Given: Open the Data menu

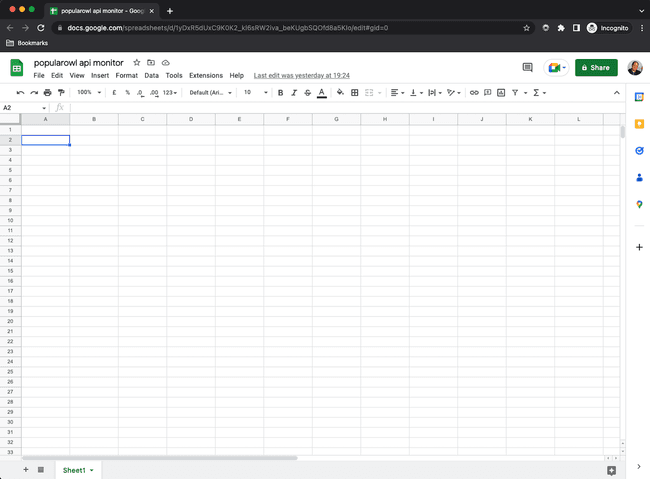Looking at the screenshot, I should pyautogui.click(x=151, y=75).
